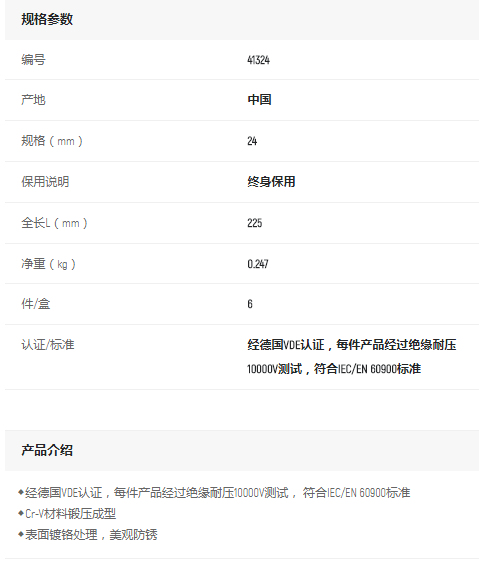Select the product number 41324
Image resolution: width=479 pixels, height=562 pixels.
(x=259, y=60)
